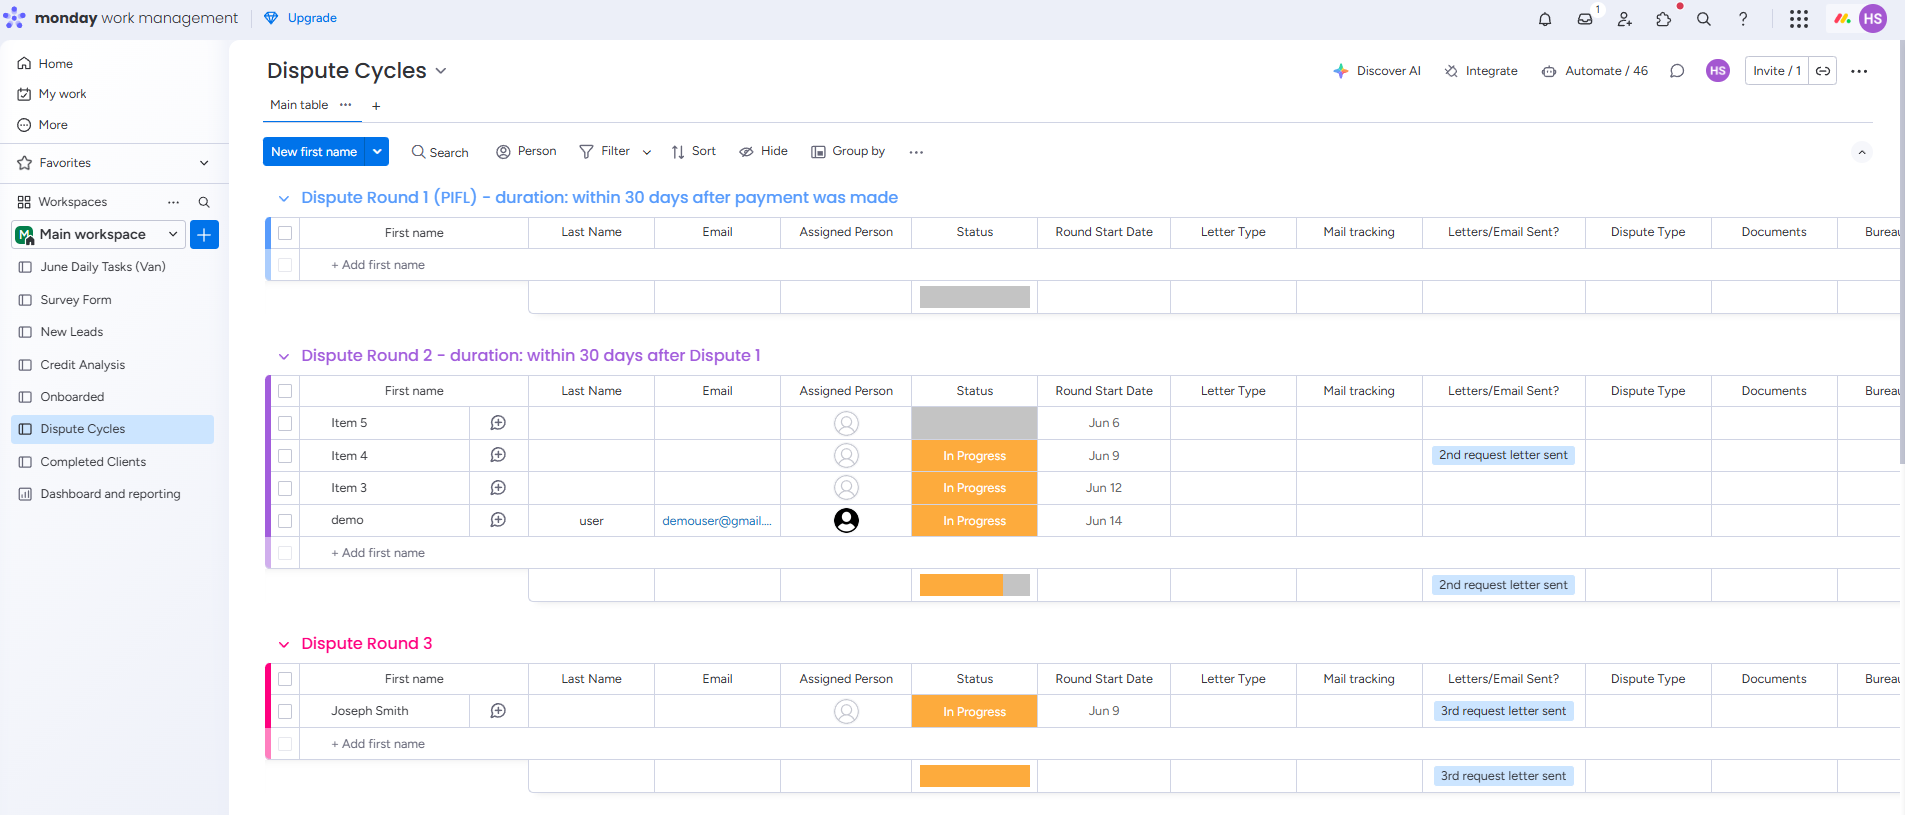Open the notifications bell

point(1545,19)
